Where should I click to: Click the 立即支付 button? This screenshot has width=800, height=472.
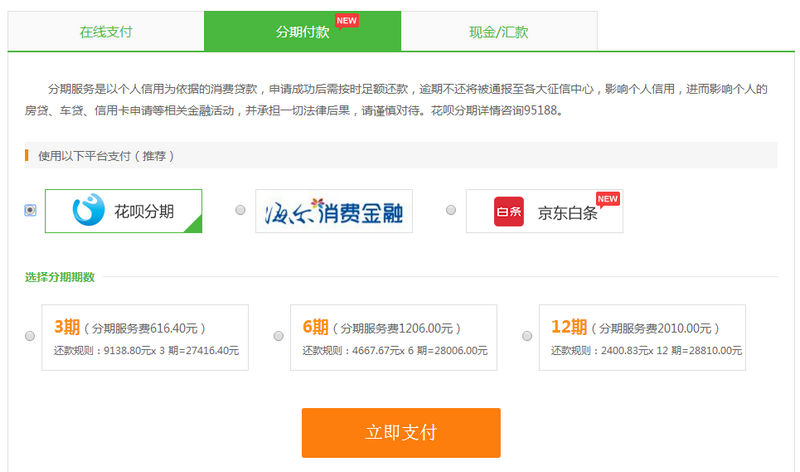coord(401,433)
